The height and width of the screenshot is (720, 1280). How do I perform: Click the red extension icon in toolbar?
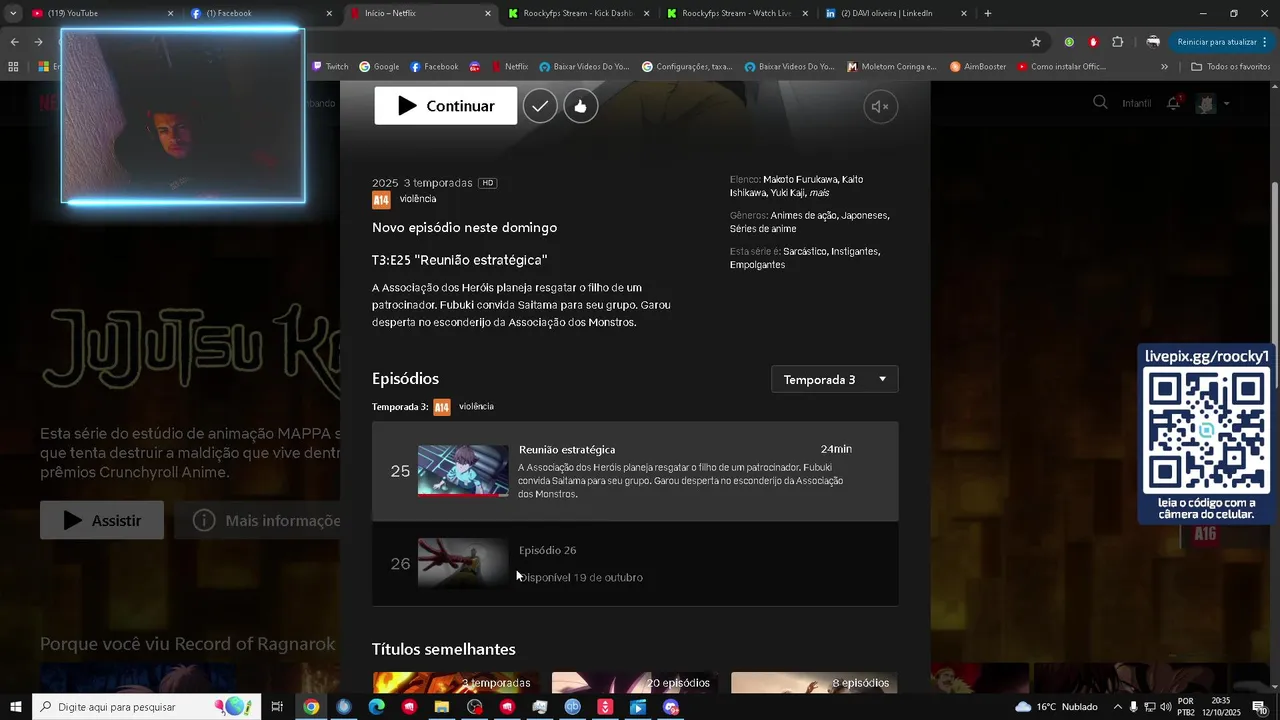[x=1093, y=42]
